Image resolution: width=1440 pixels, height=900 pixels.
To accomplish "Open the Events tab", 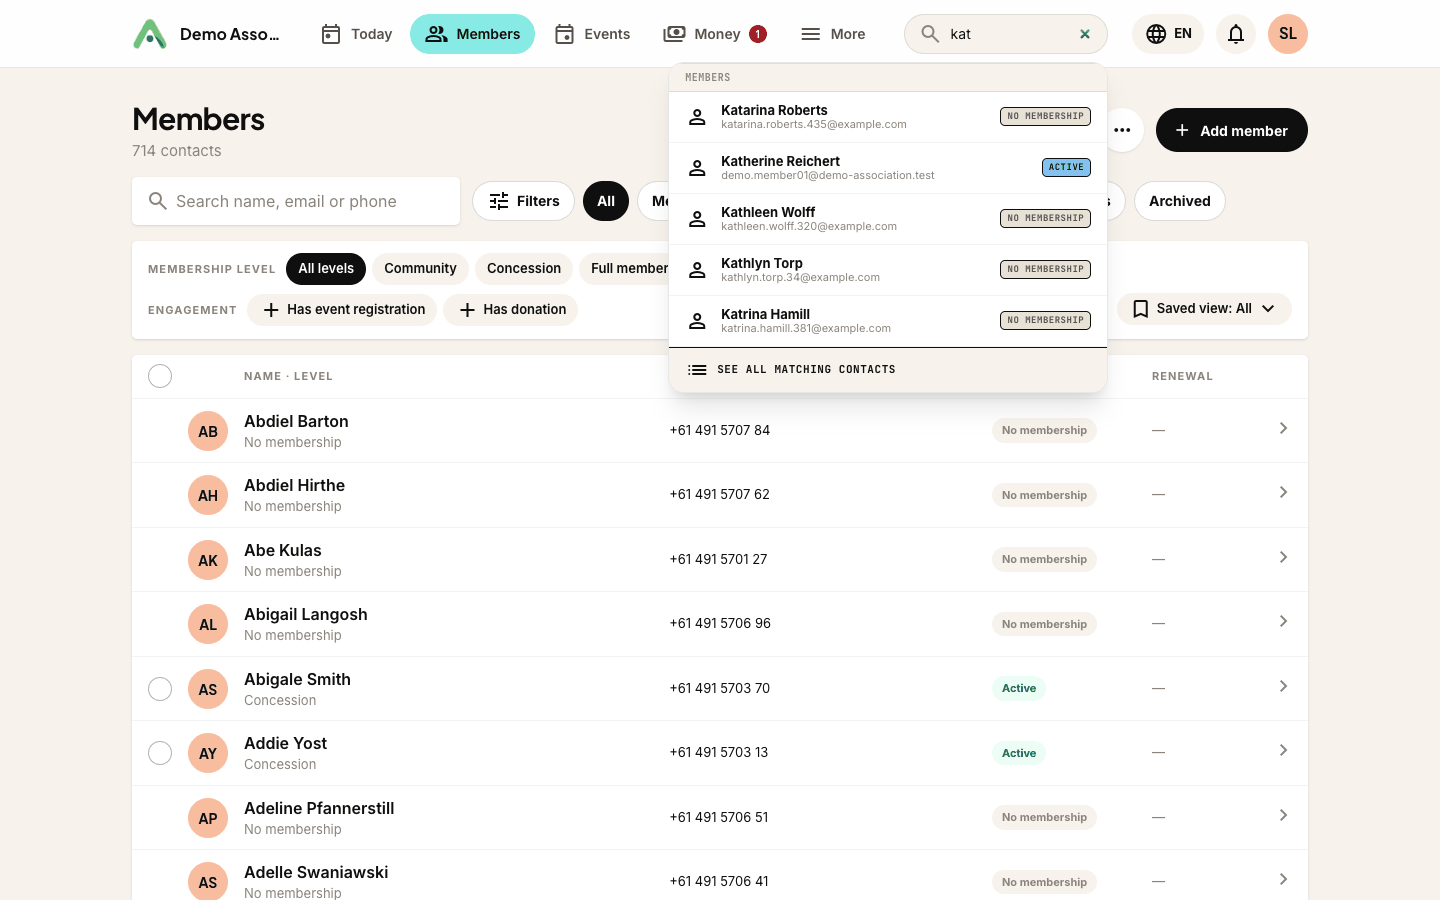I will 592,34.
